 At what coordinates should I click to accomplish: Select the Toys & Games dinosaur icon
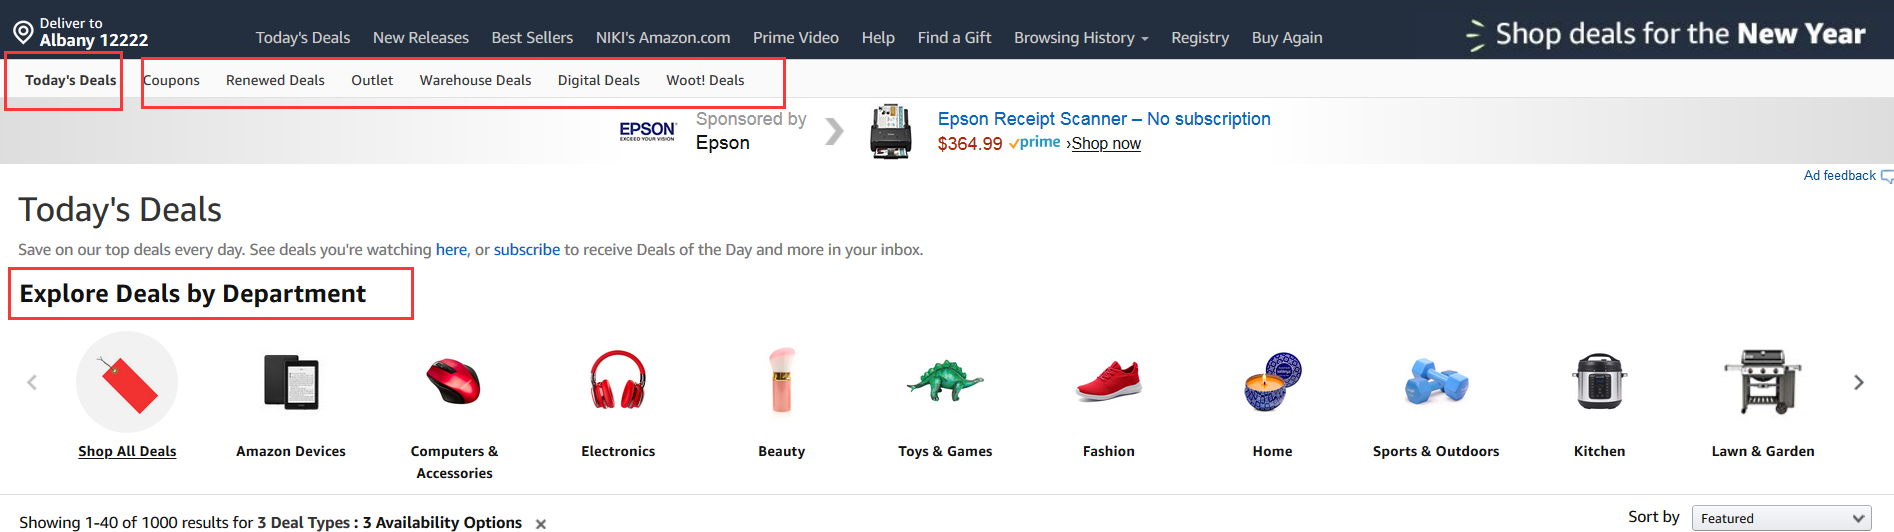coord(945,381)
